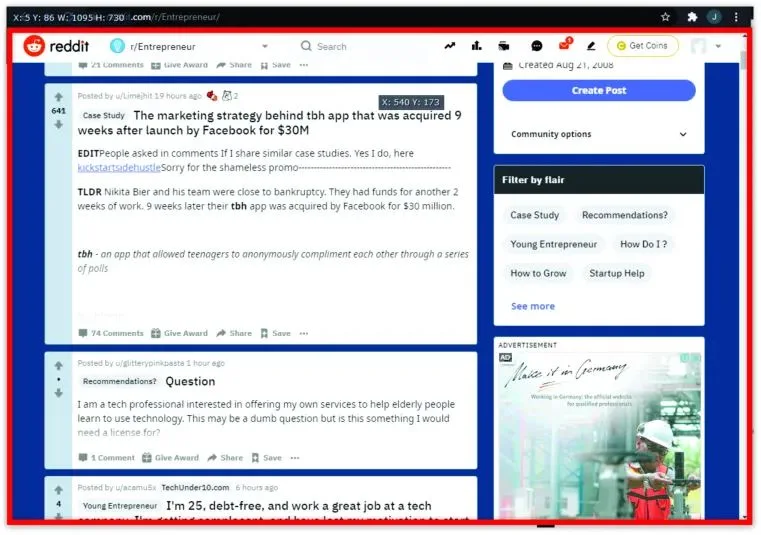Open the Popular trending arrow icon
This screenshot has height=535, width=761.
coord(450,46)
